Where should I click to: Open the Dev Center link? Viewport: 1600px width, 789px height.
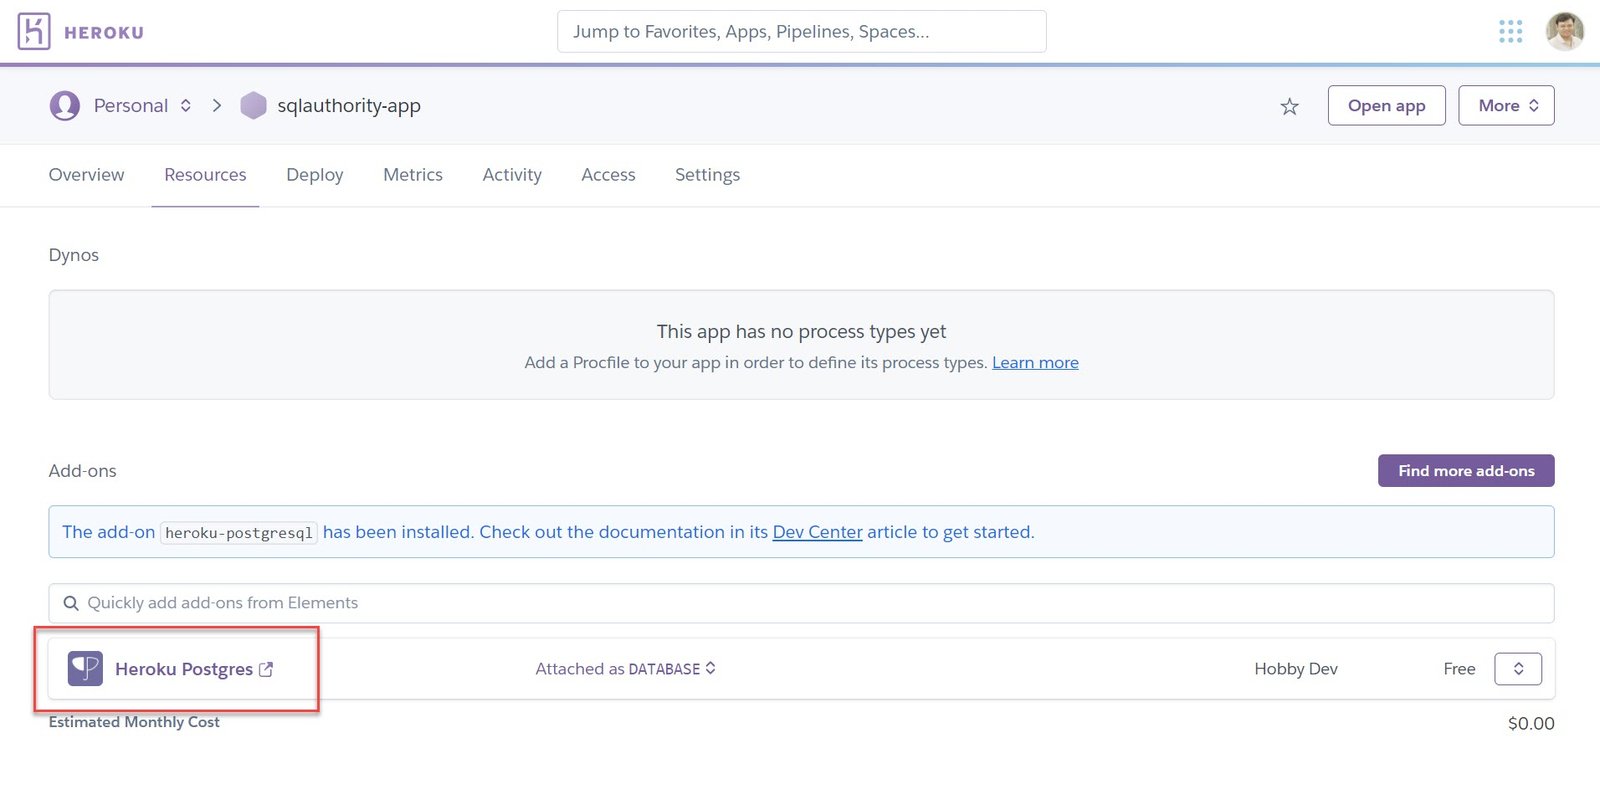[x=817, y=532]
